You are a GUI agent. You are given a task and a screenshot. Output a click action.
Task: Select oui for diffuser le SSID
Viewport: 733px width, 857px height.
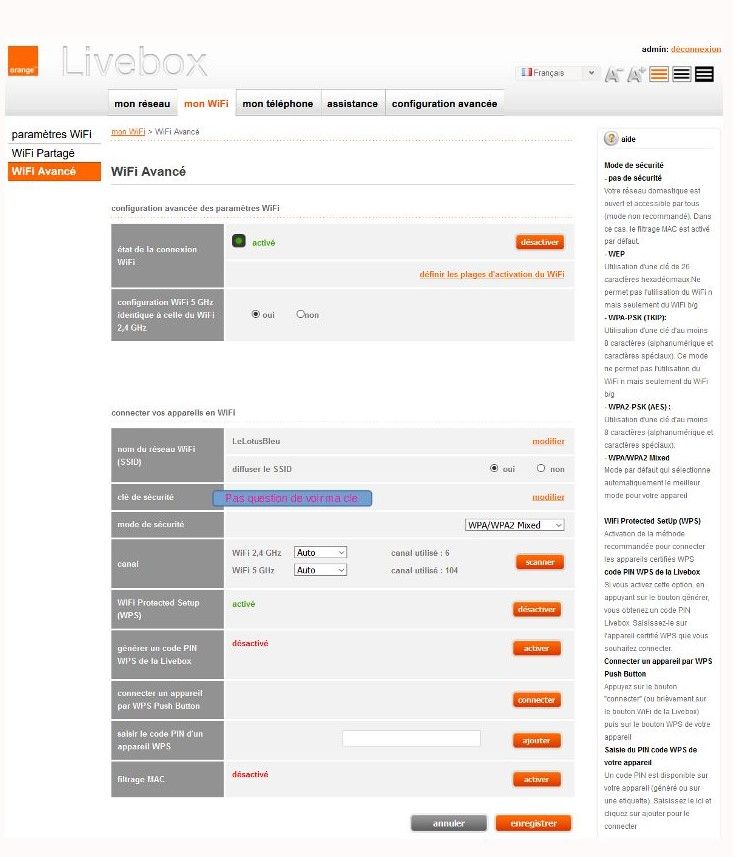(x=494, y=468)
